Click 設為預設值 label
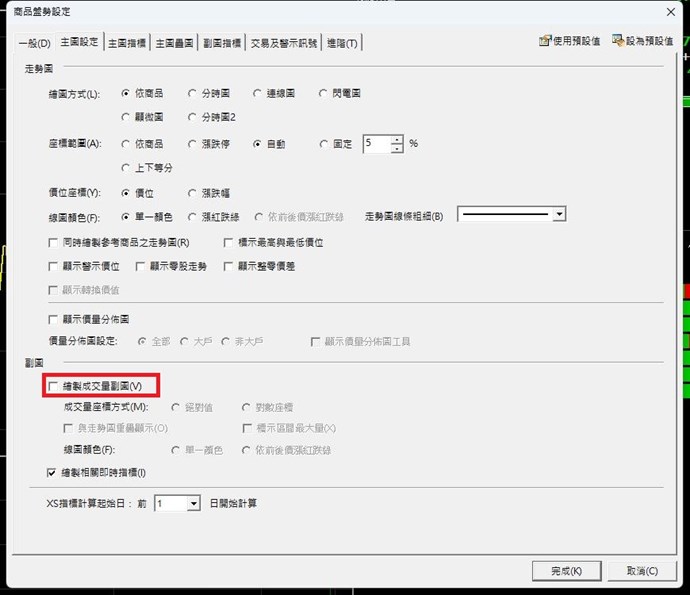The image size is (690, 595). [650, 41]
